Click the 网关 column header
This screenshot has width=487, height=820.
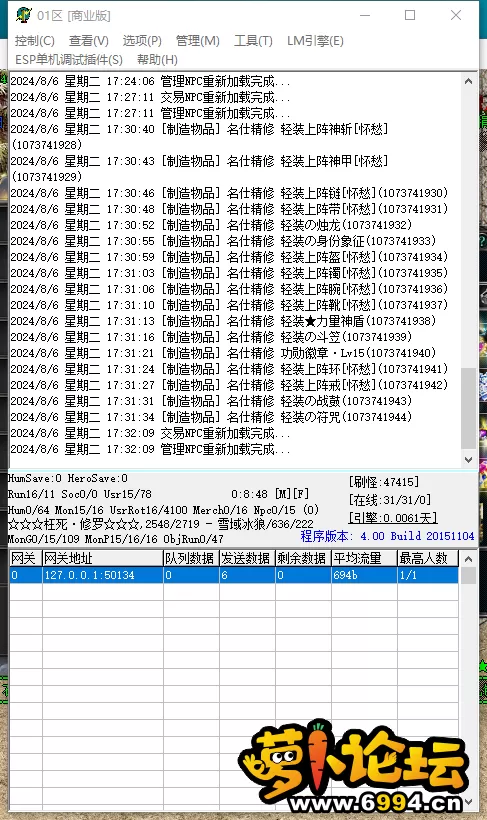click(x=26, y=558)
